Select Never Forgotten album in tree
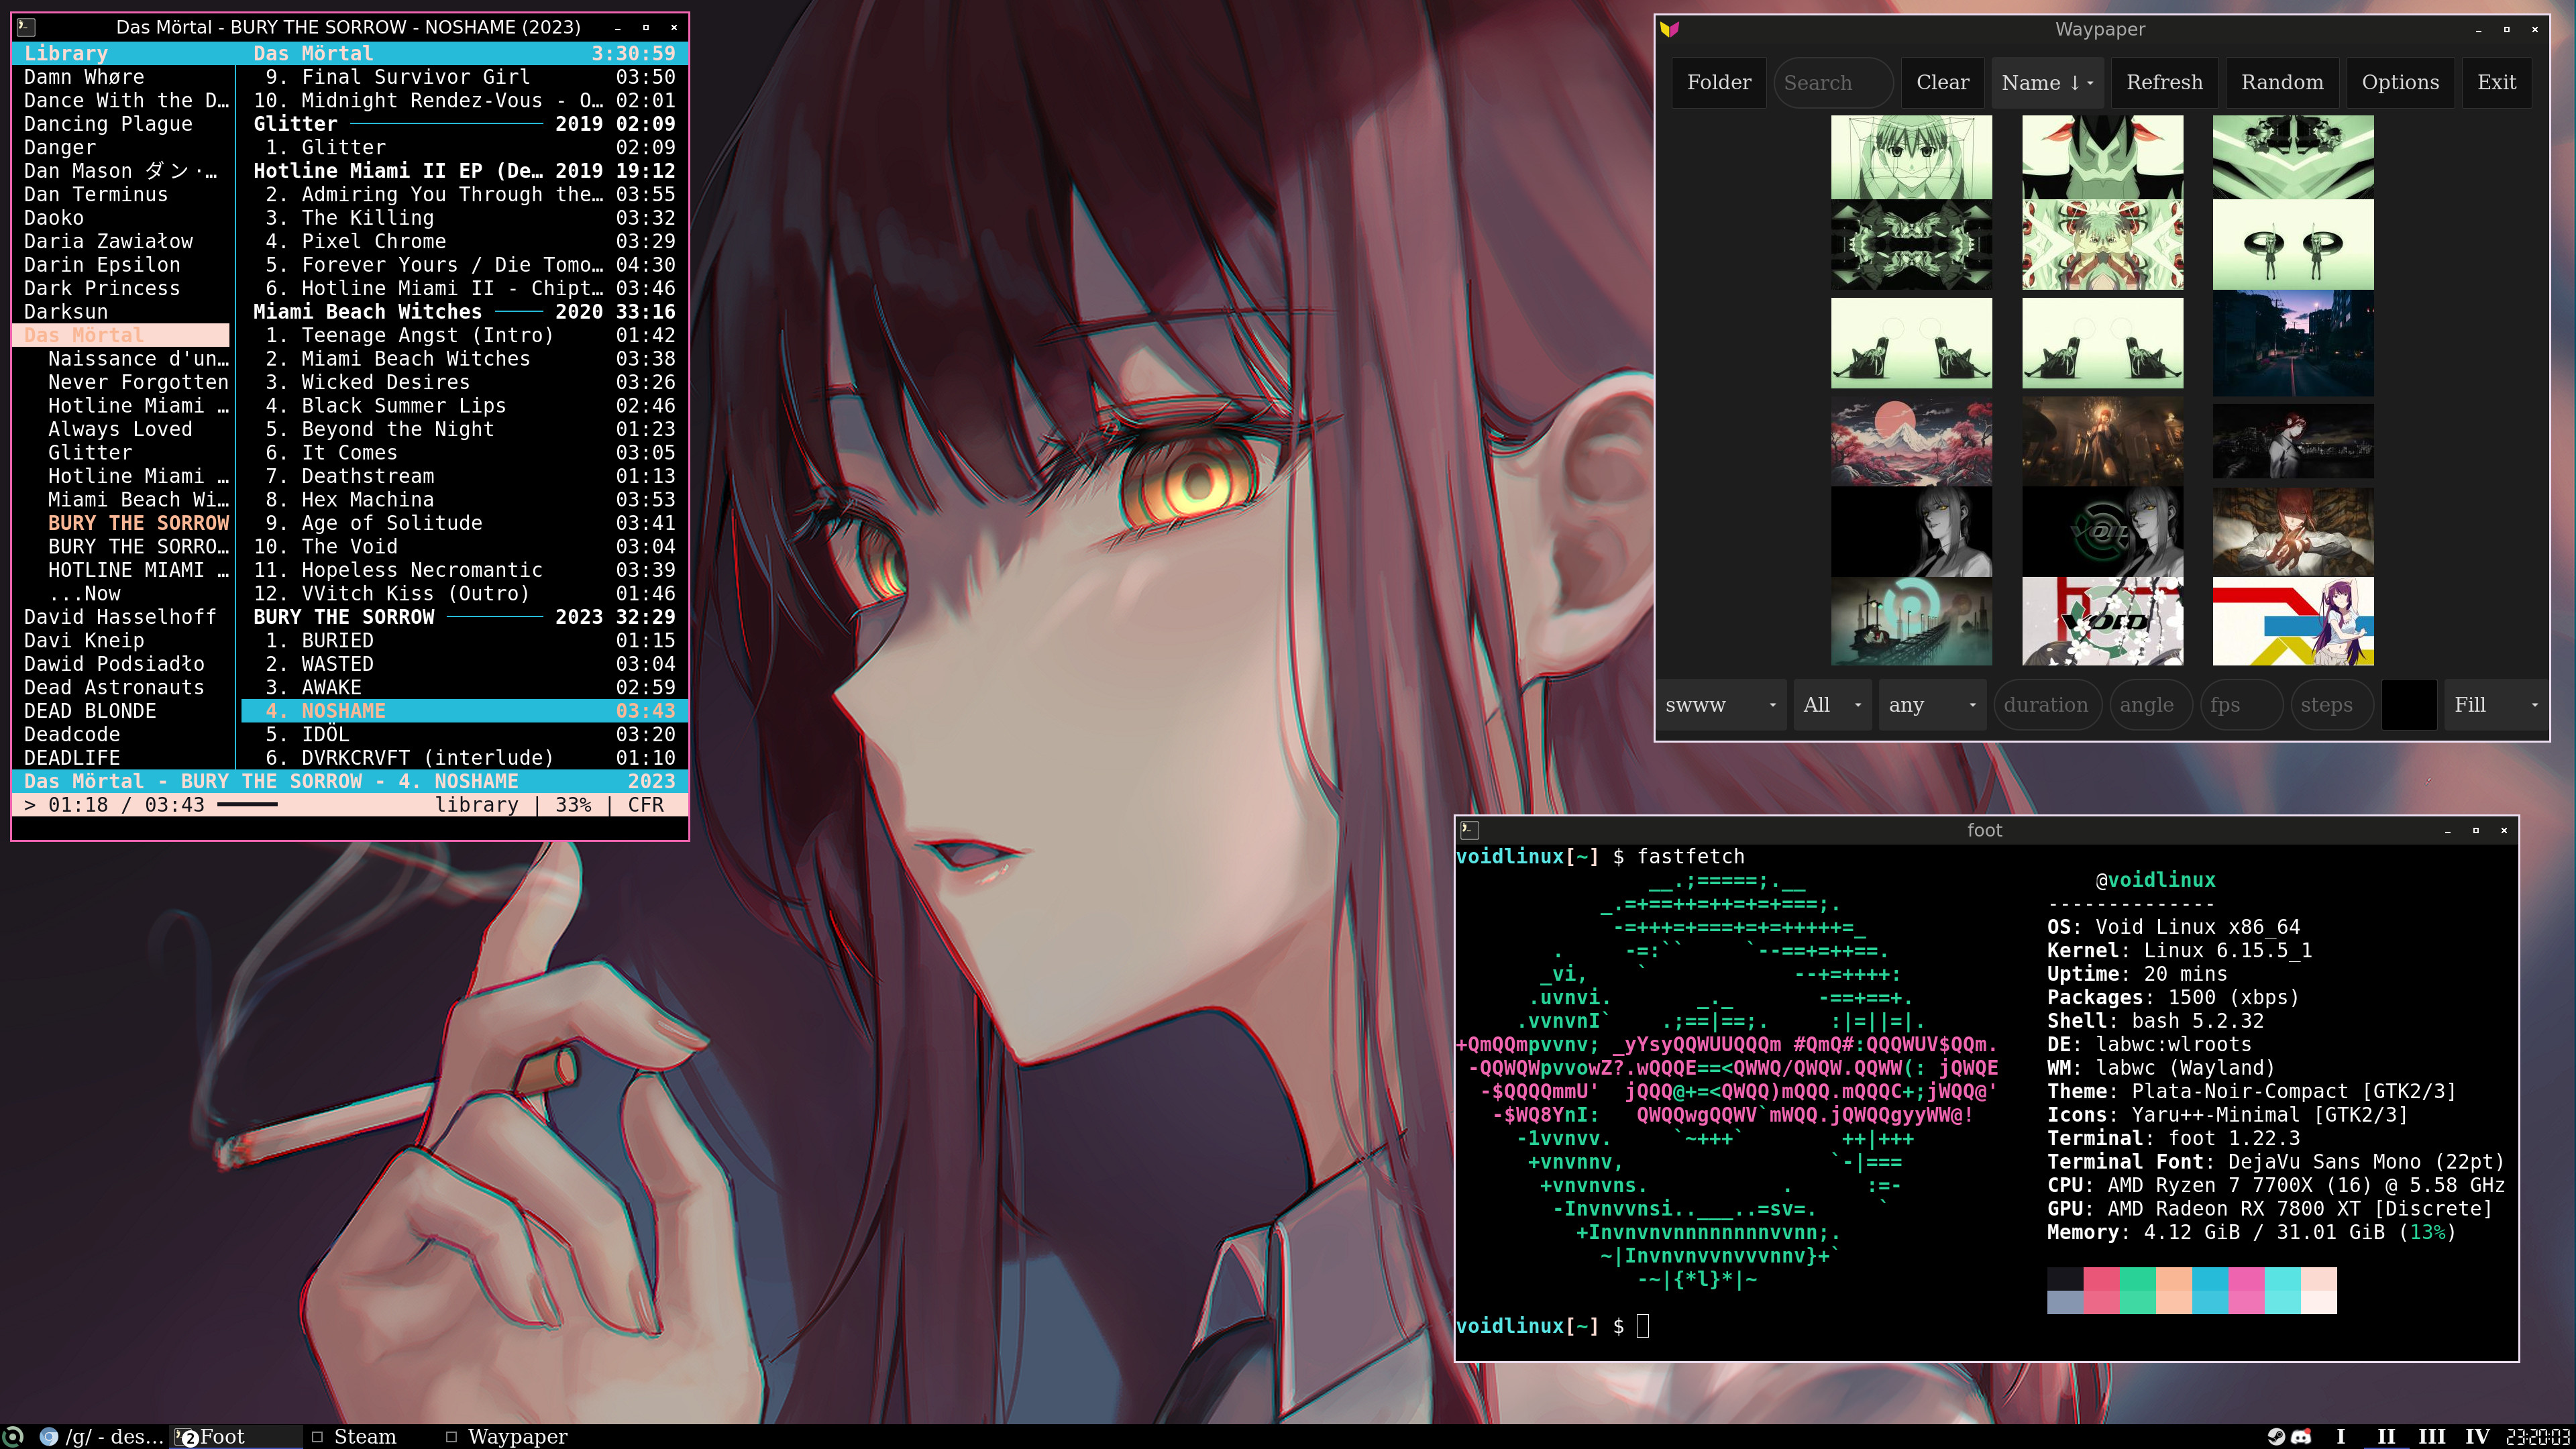Viewport: 2576px width, 1449px height. coord(138,382)
